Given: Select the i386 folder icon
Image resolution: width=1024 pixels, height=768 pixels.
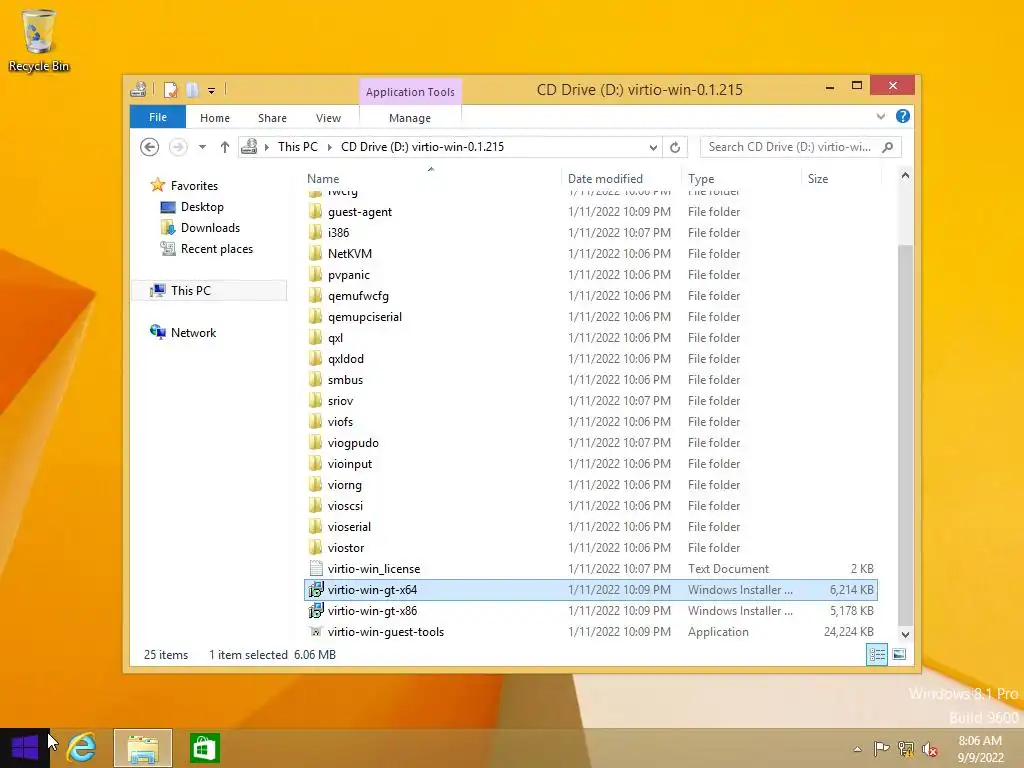Looking at the screenshot, I should click(315, 232).
